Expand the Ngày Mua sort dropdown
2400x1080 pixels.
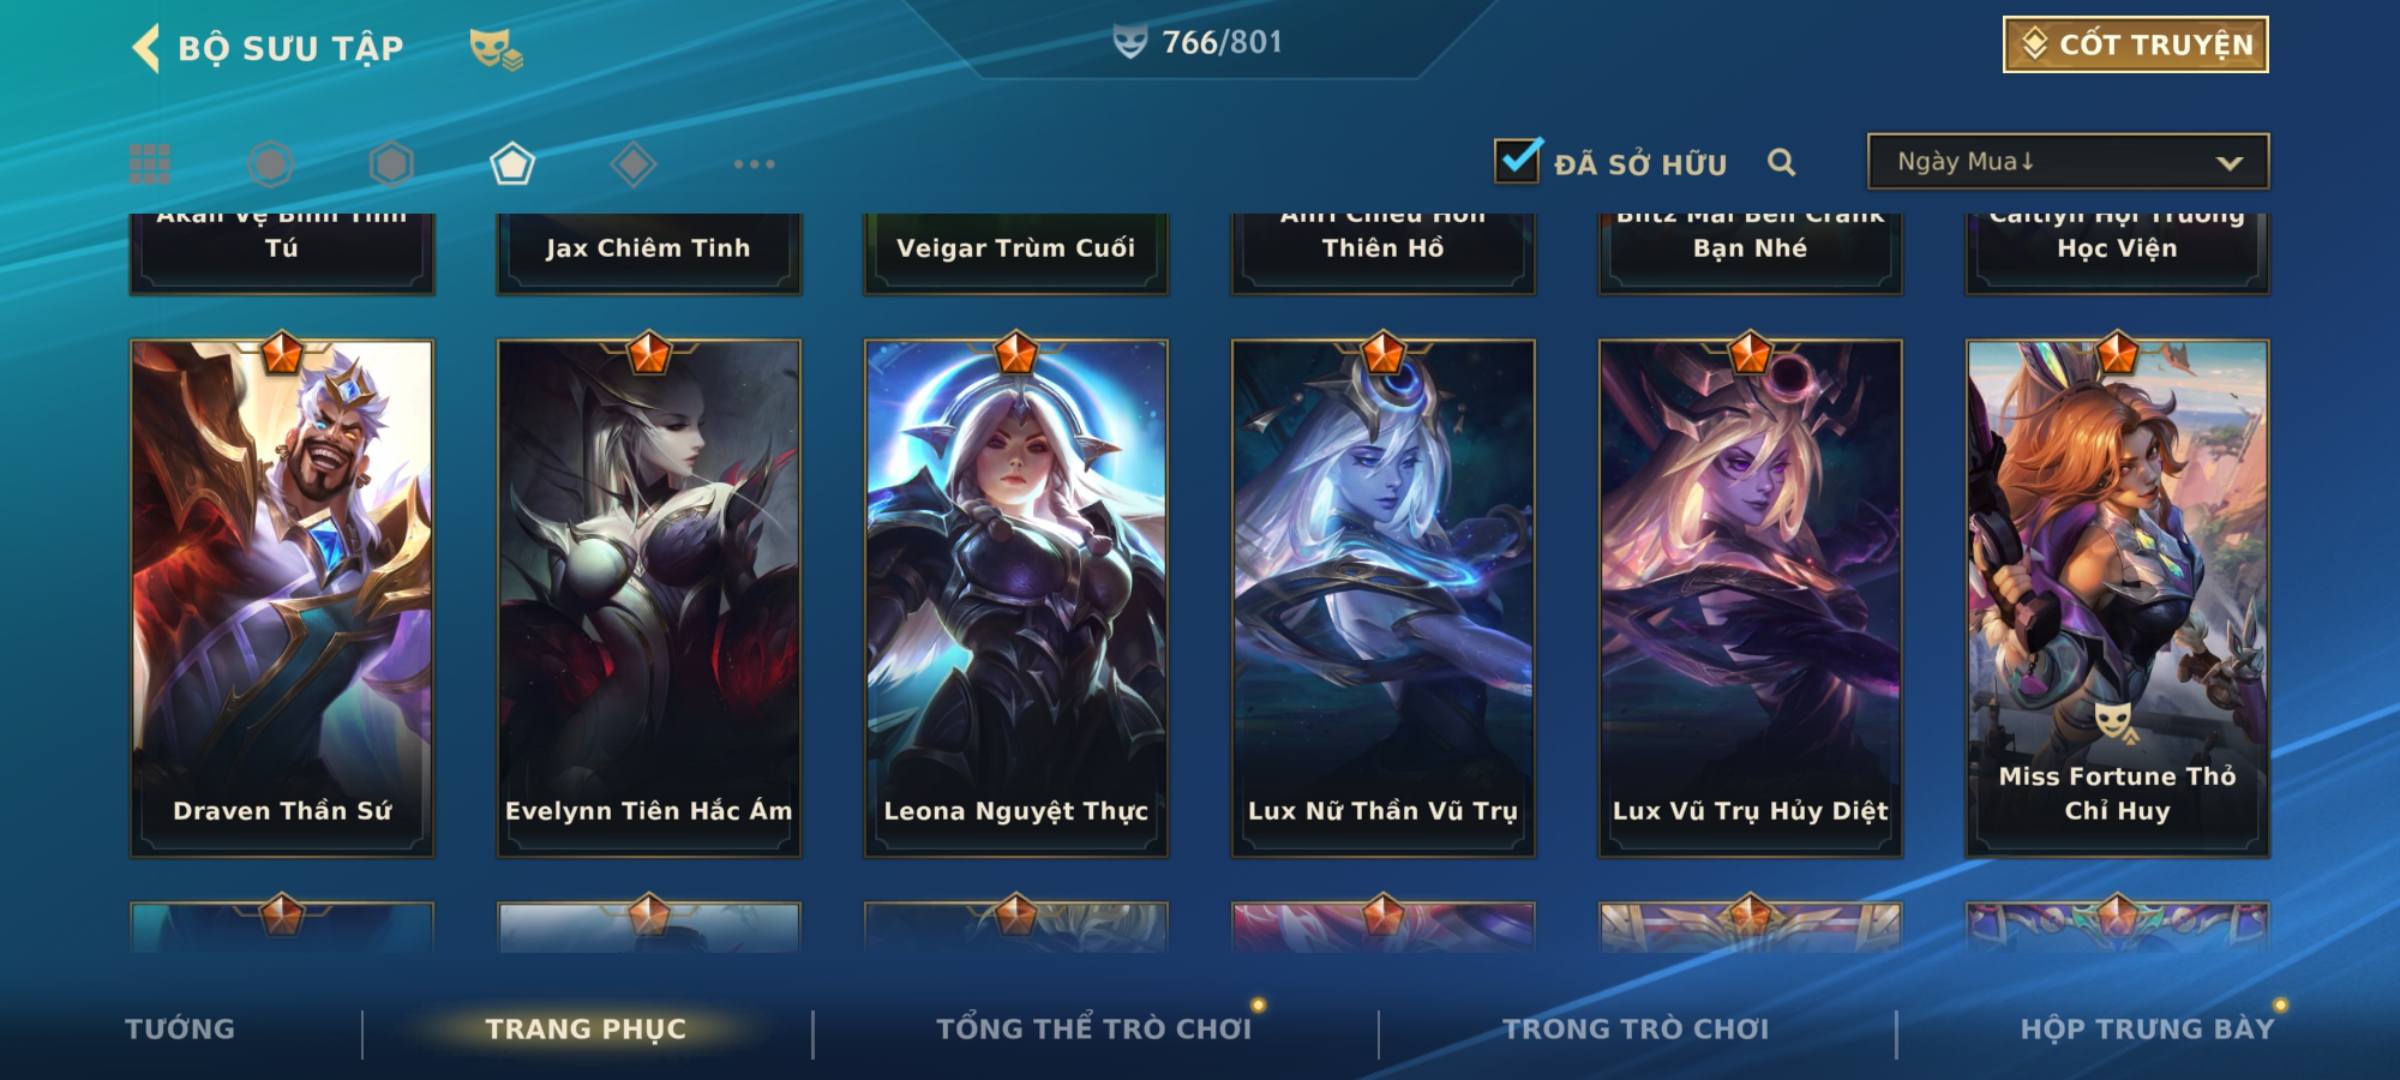click(x=2068, y=162)
